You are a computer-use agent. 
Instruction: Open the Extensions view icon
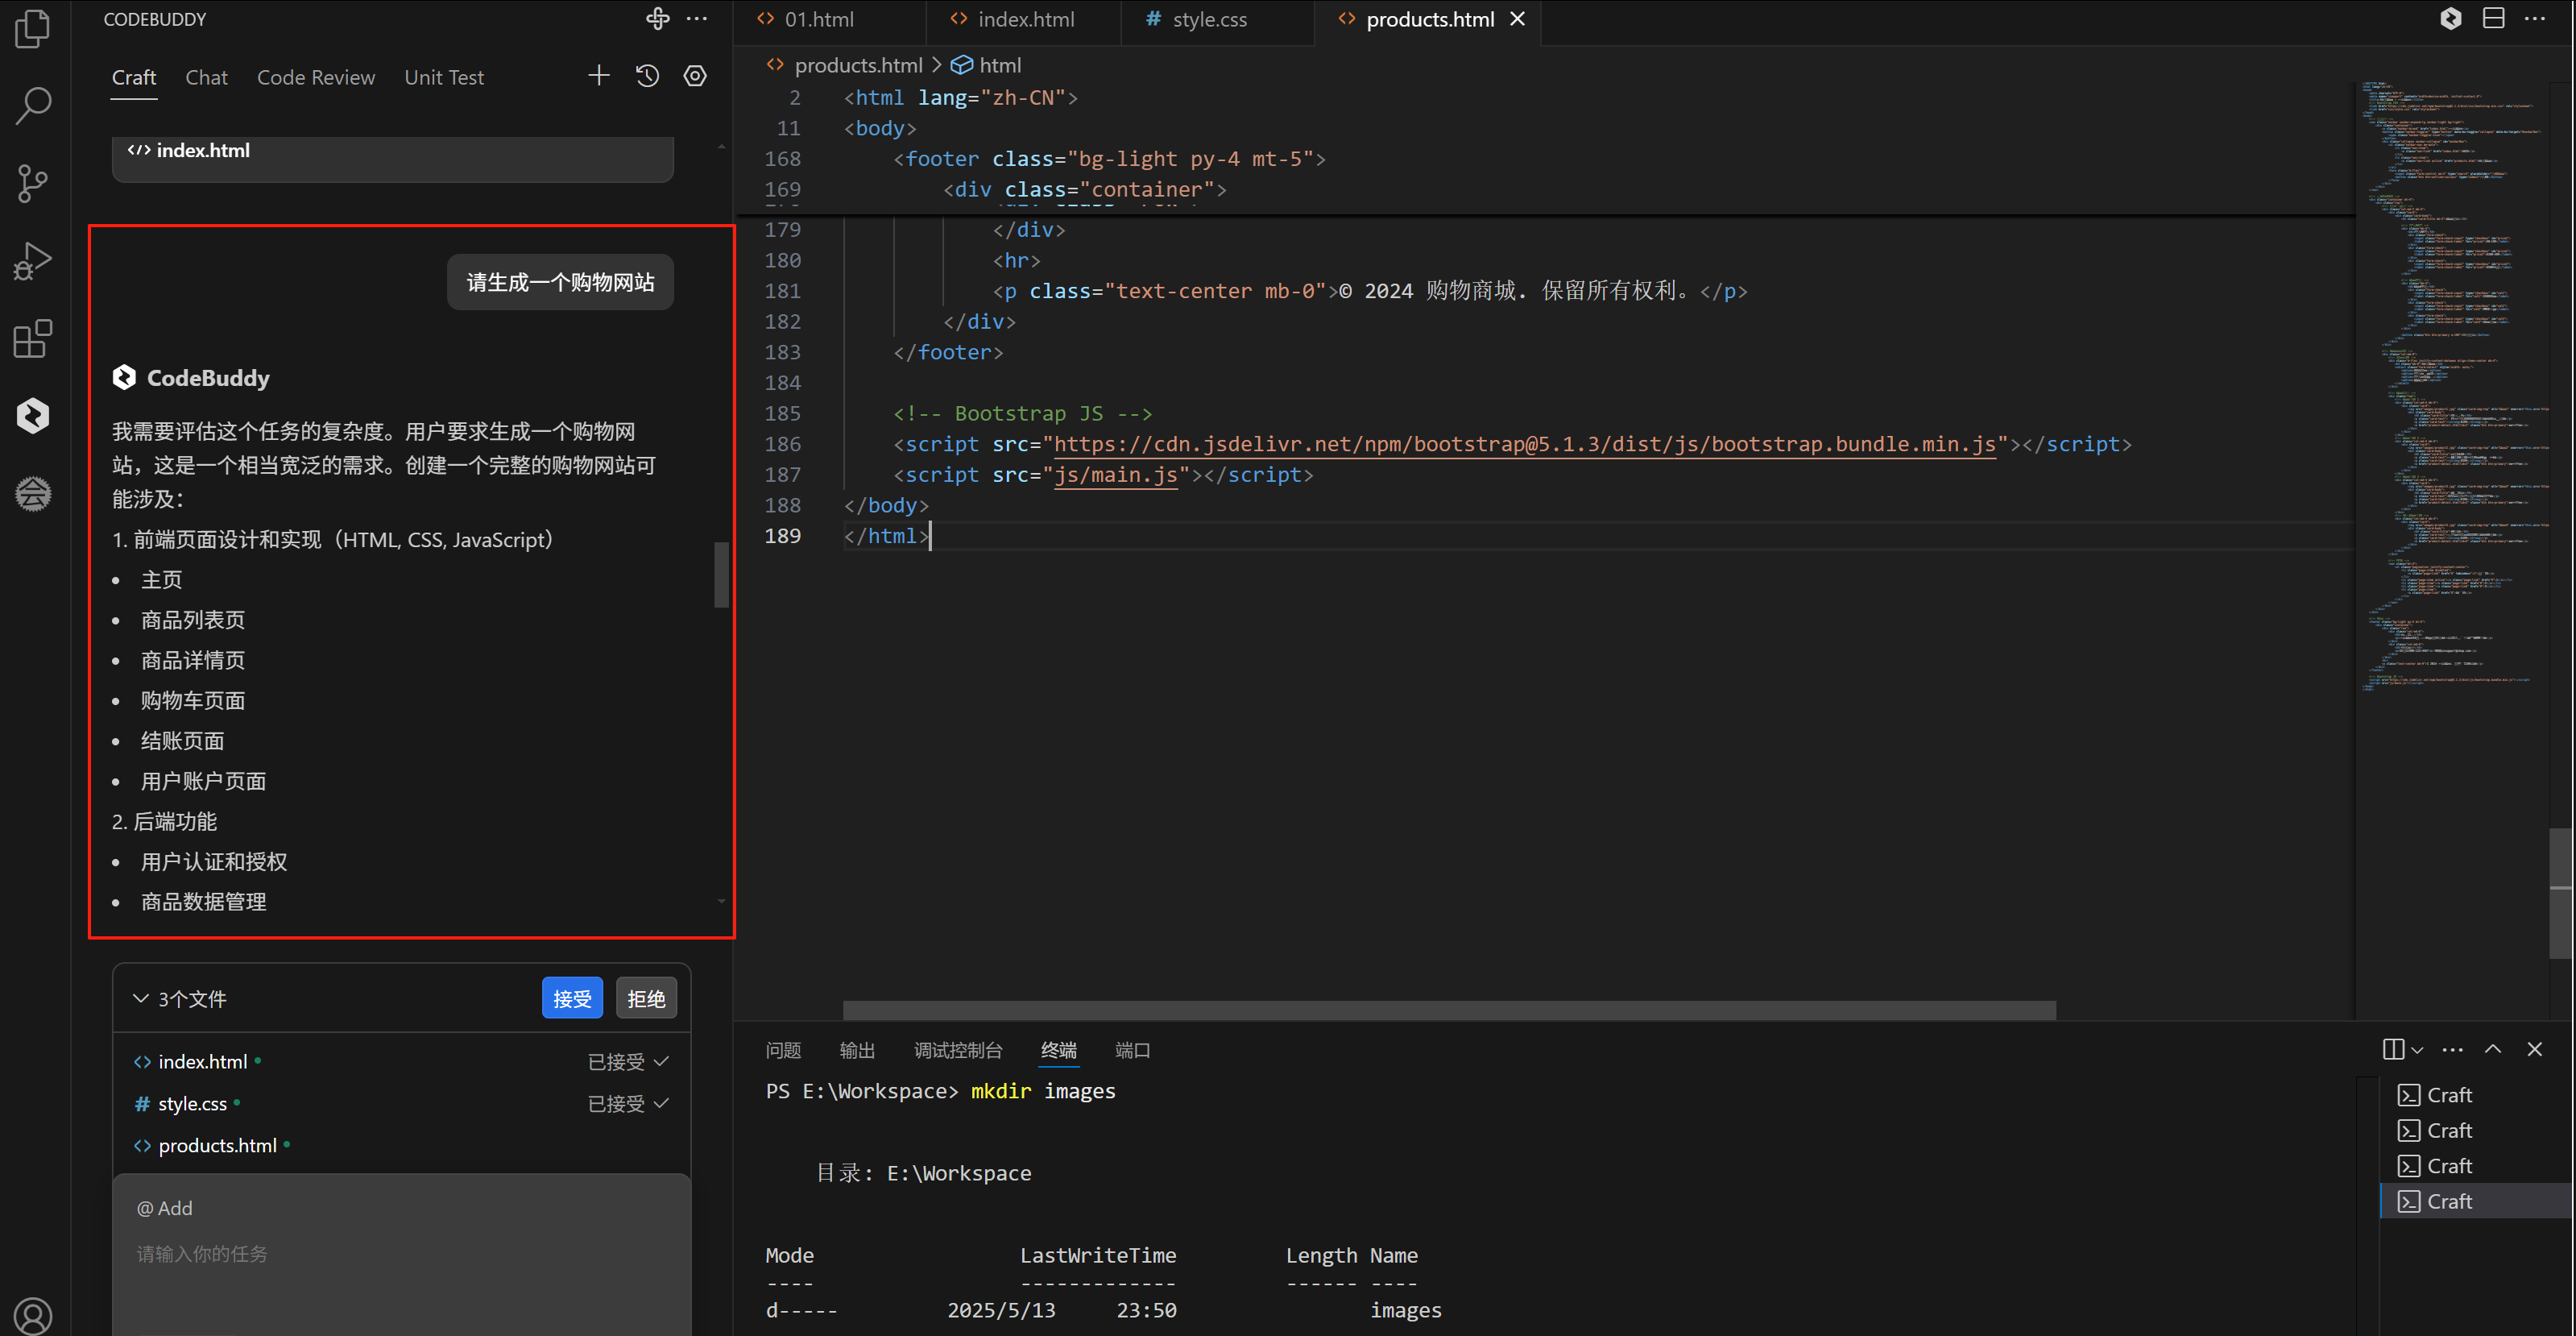[33, 339]
